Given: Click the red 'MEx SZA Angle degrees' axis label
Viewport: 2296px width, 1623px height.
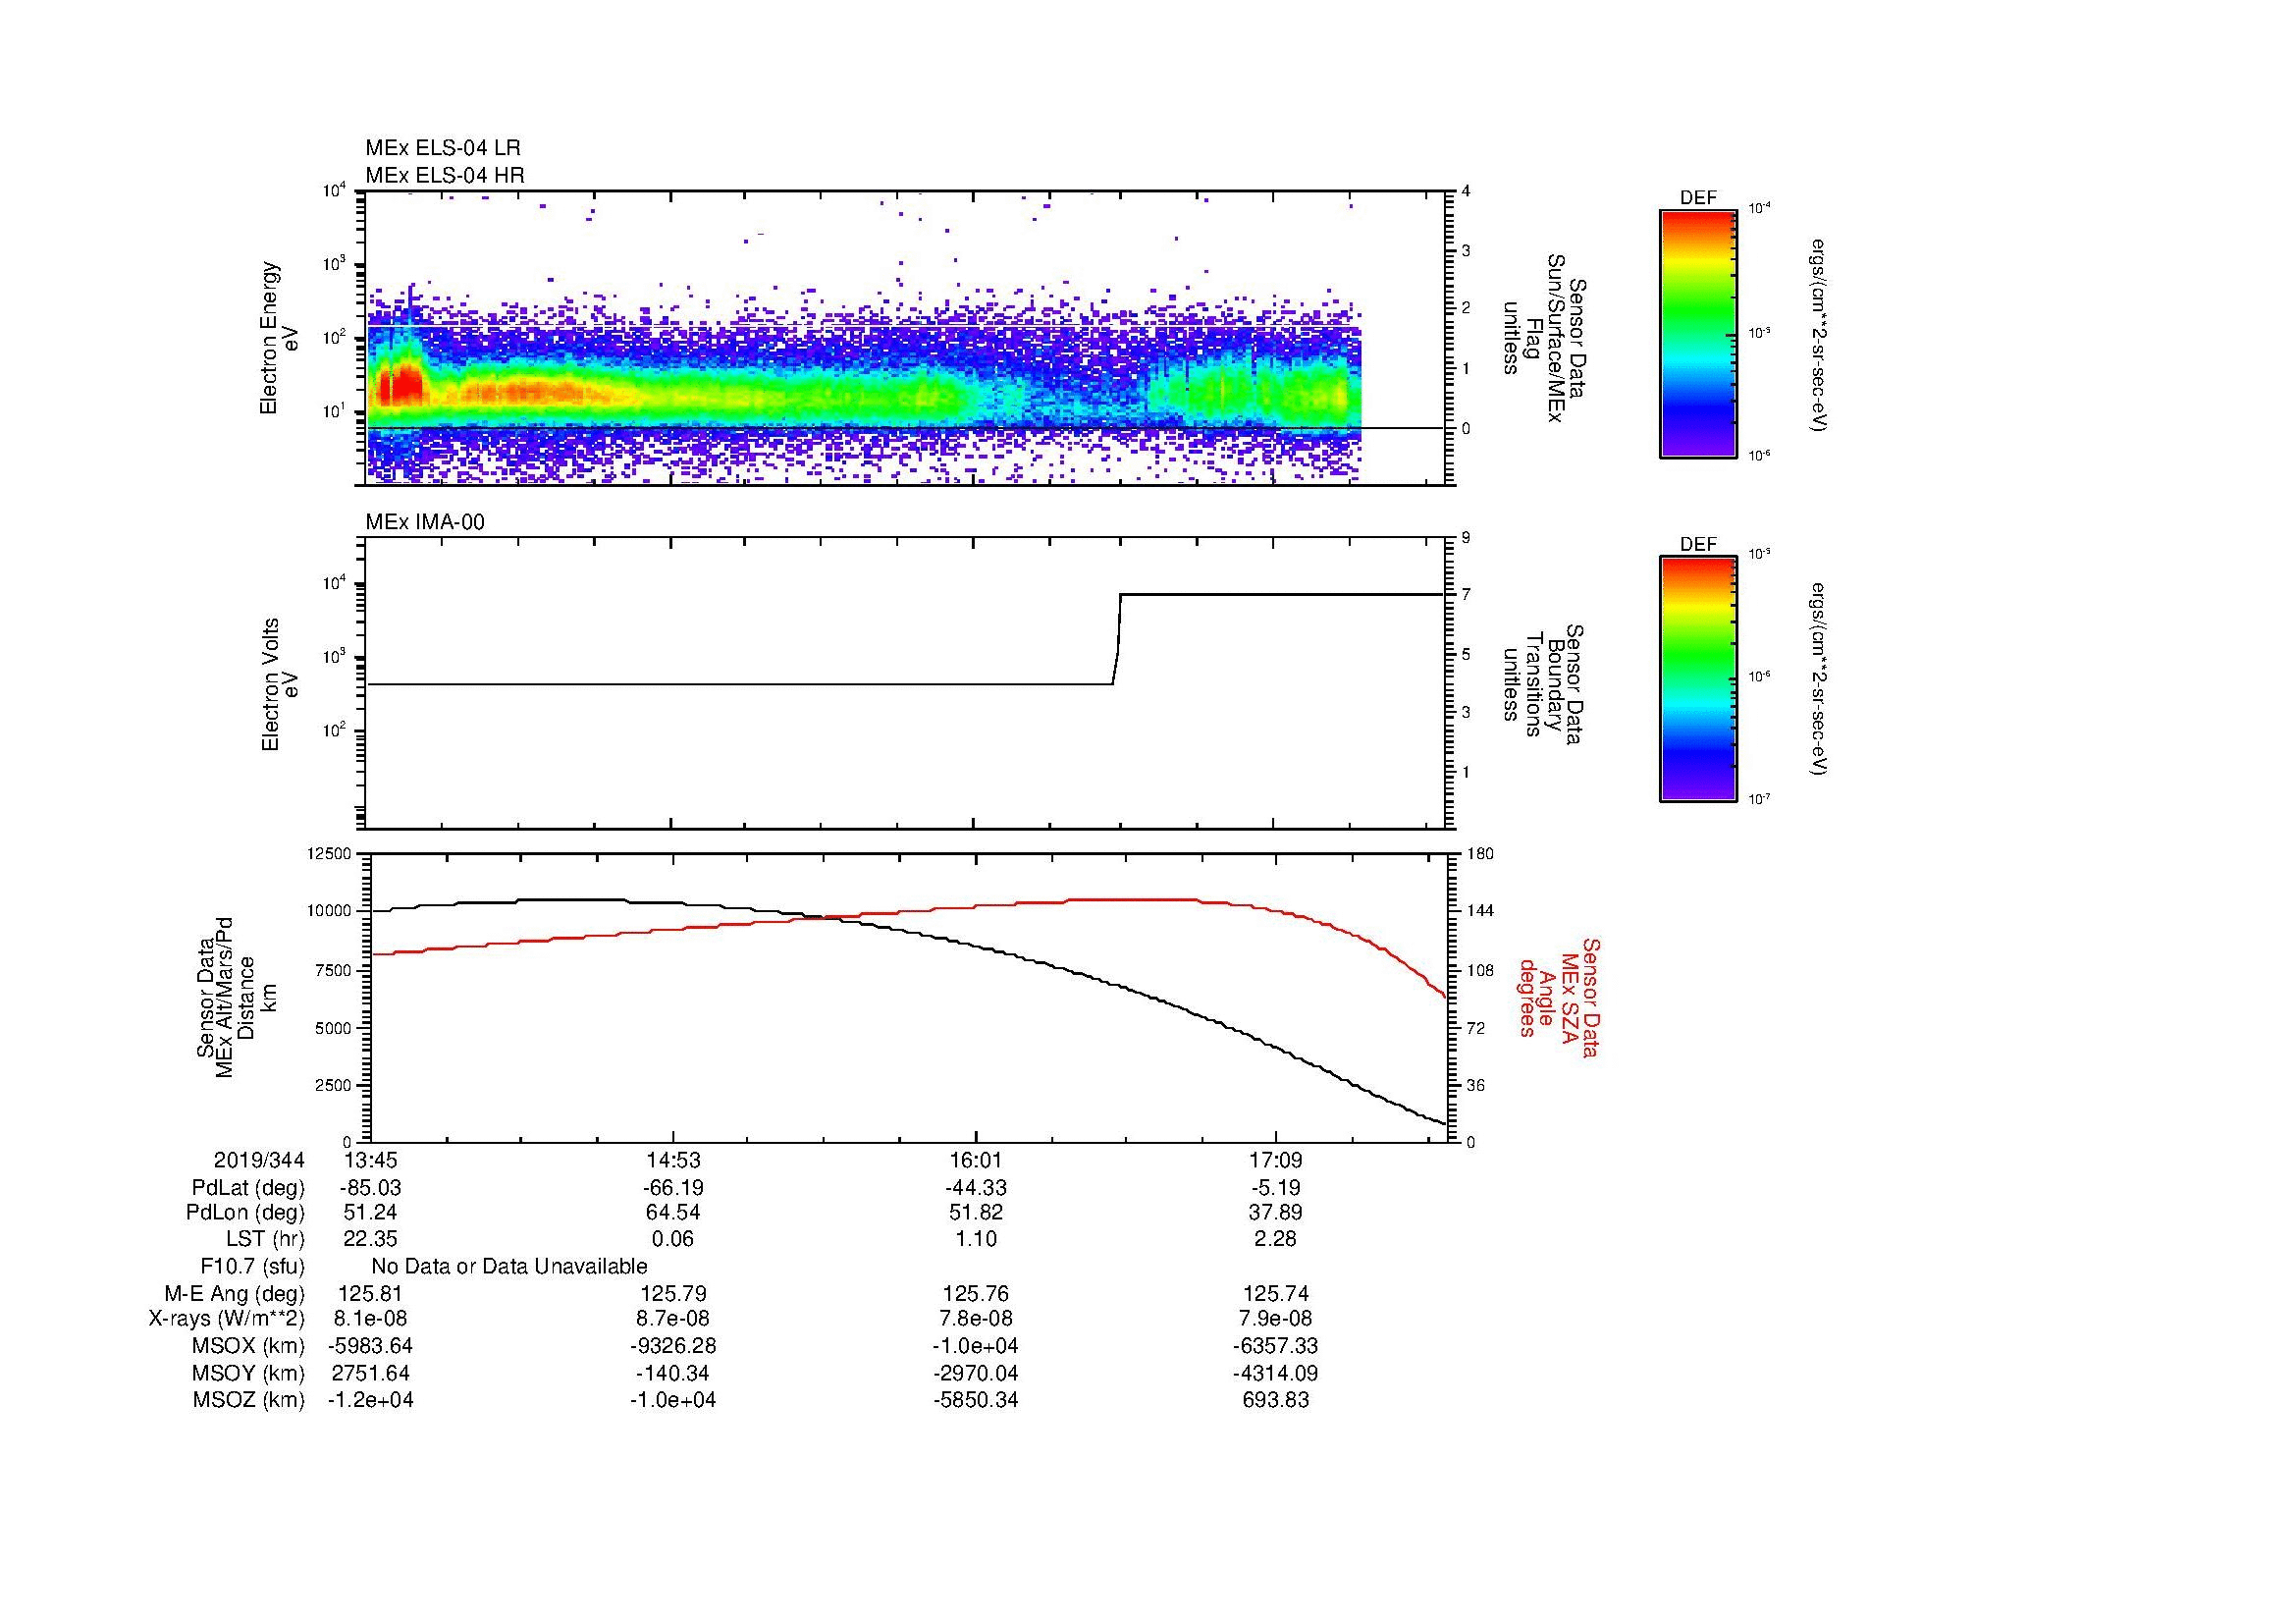Looking at the screenshot, I should pyautogui.click(x=1558, y=997).
